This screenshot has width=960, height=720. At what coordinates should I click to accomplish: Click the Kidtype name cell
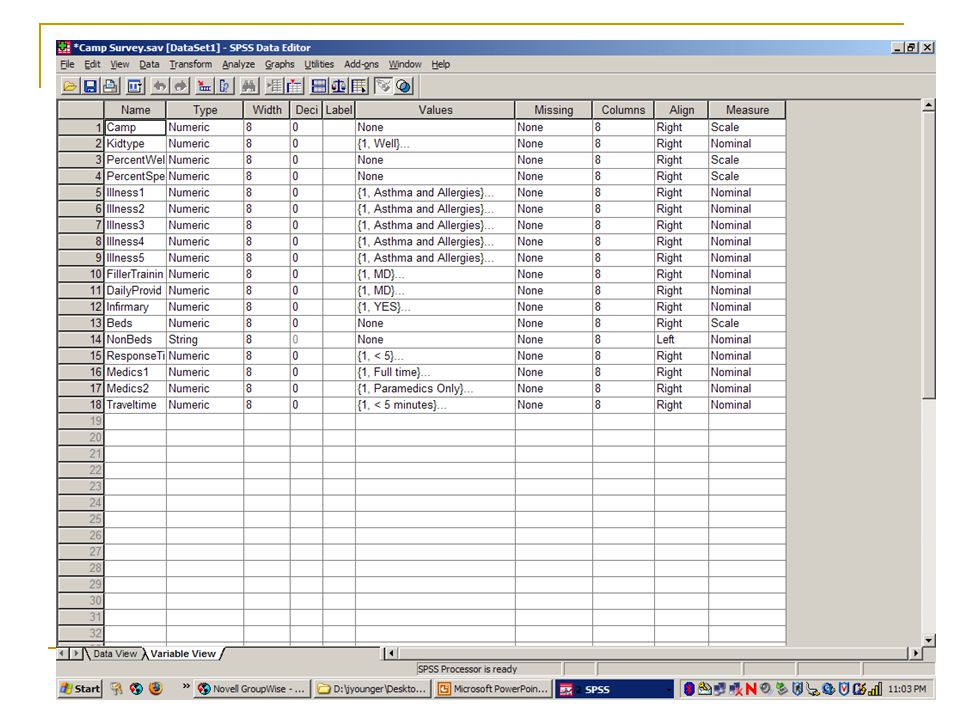135,143
